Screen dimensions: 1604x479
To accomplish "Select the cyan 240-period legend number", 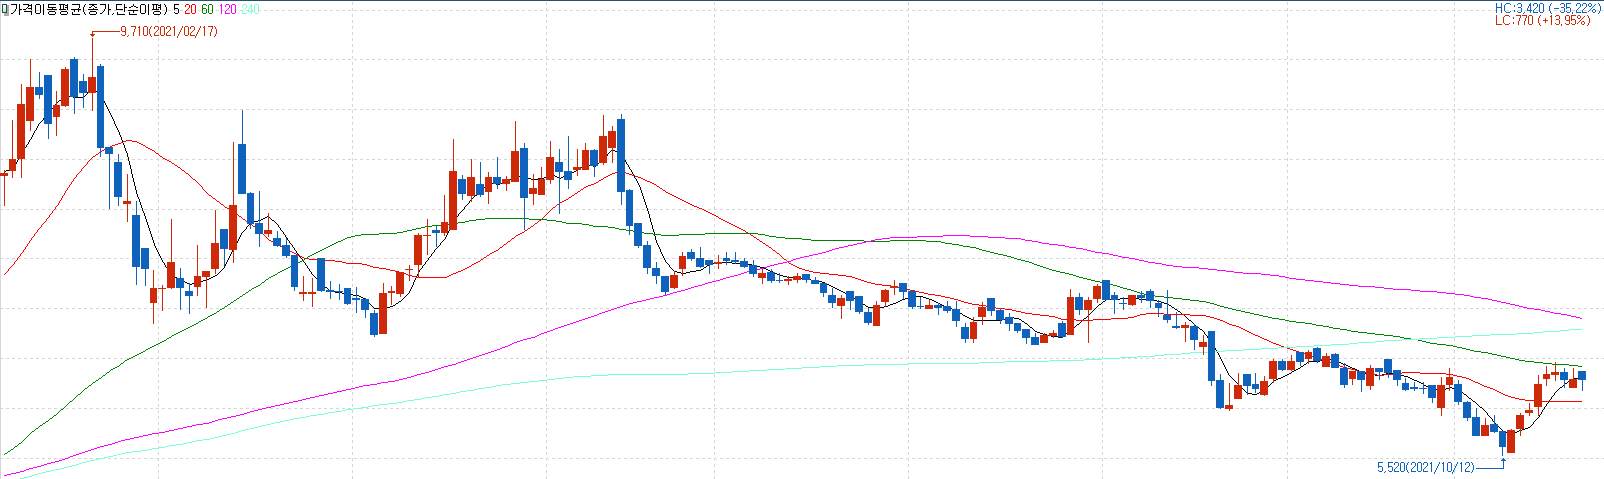I will point(251,8).
